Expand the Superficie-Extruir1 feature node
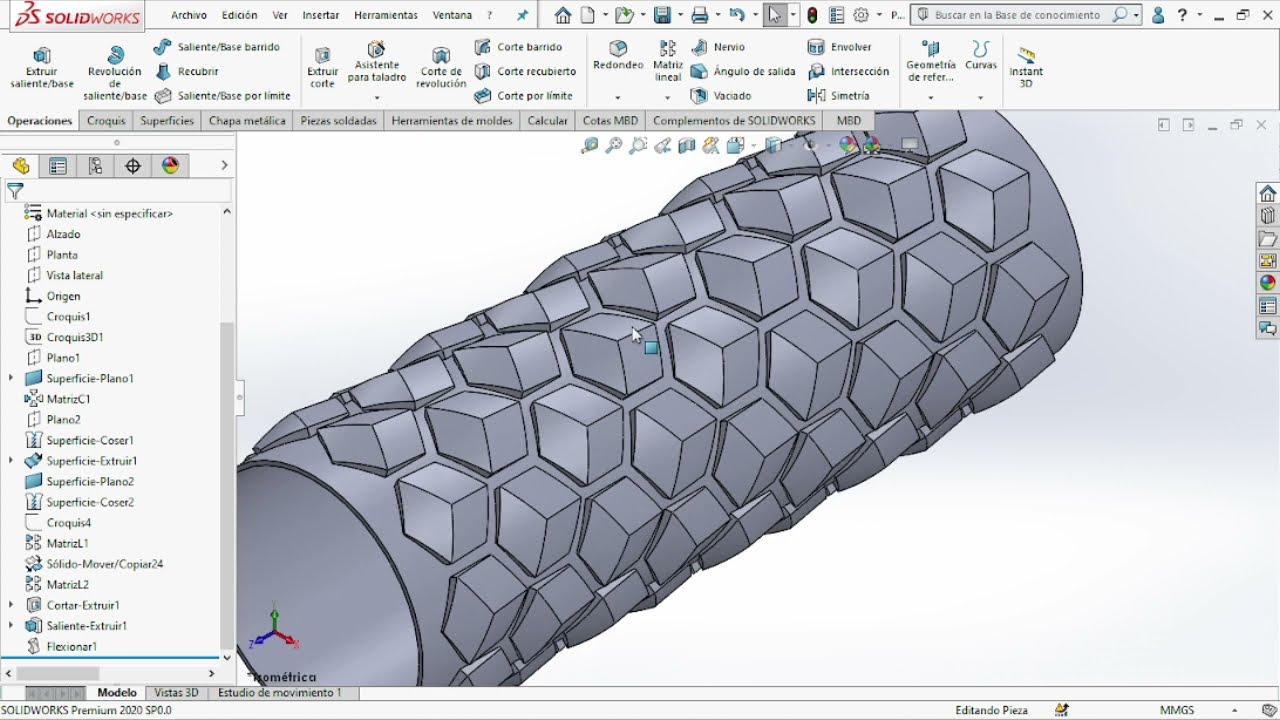The width and height of the screenshot is (1280, 720). (11, 461)
